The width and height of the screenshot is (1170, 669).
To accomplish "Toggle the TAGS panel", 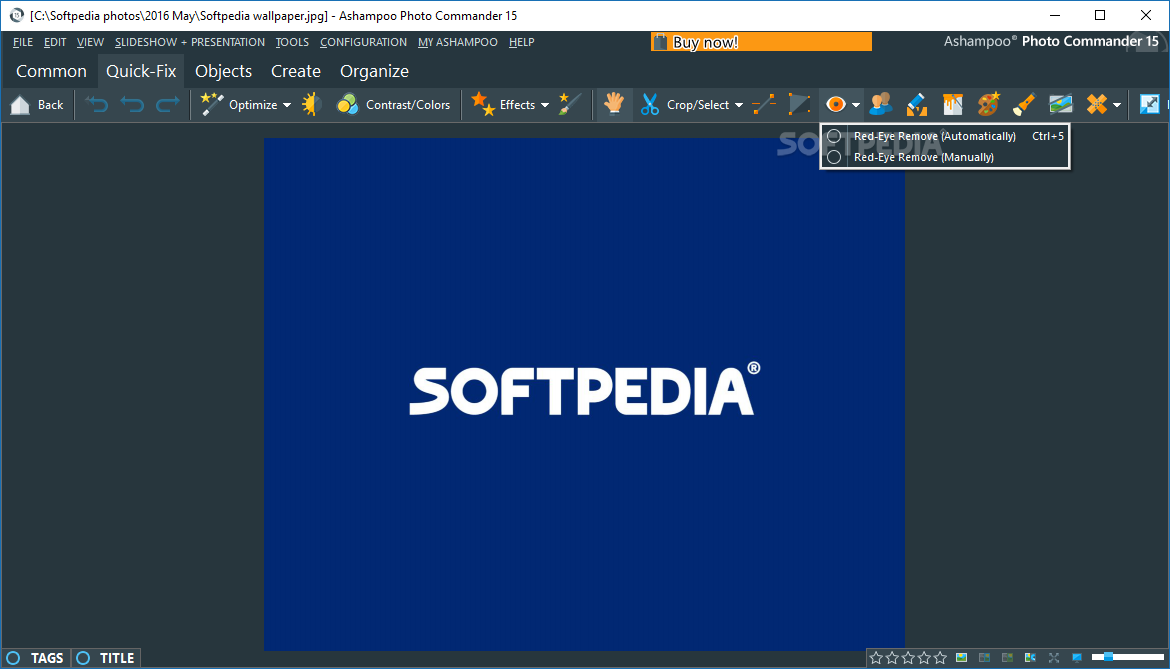I will 35,658.
